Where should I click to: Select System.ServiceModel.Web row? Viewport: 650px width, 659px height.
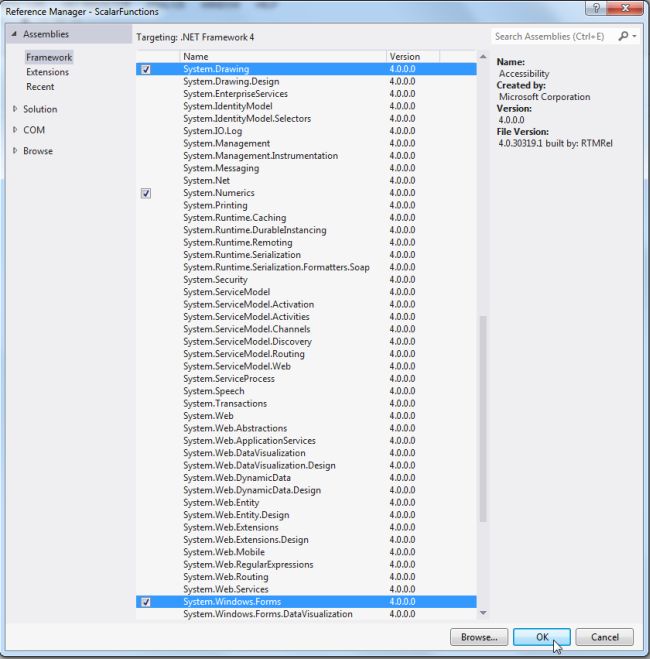(306, 366)
